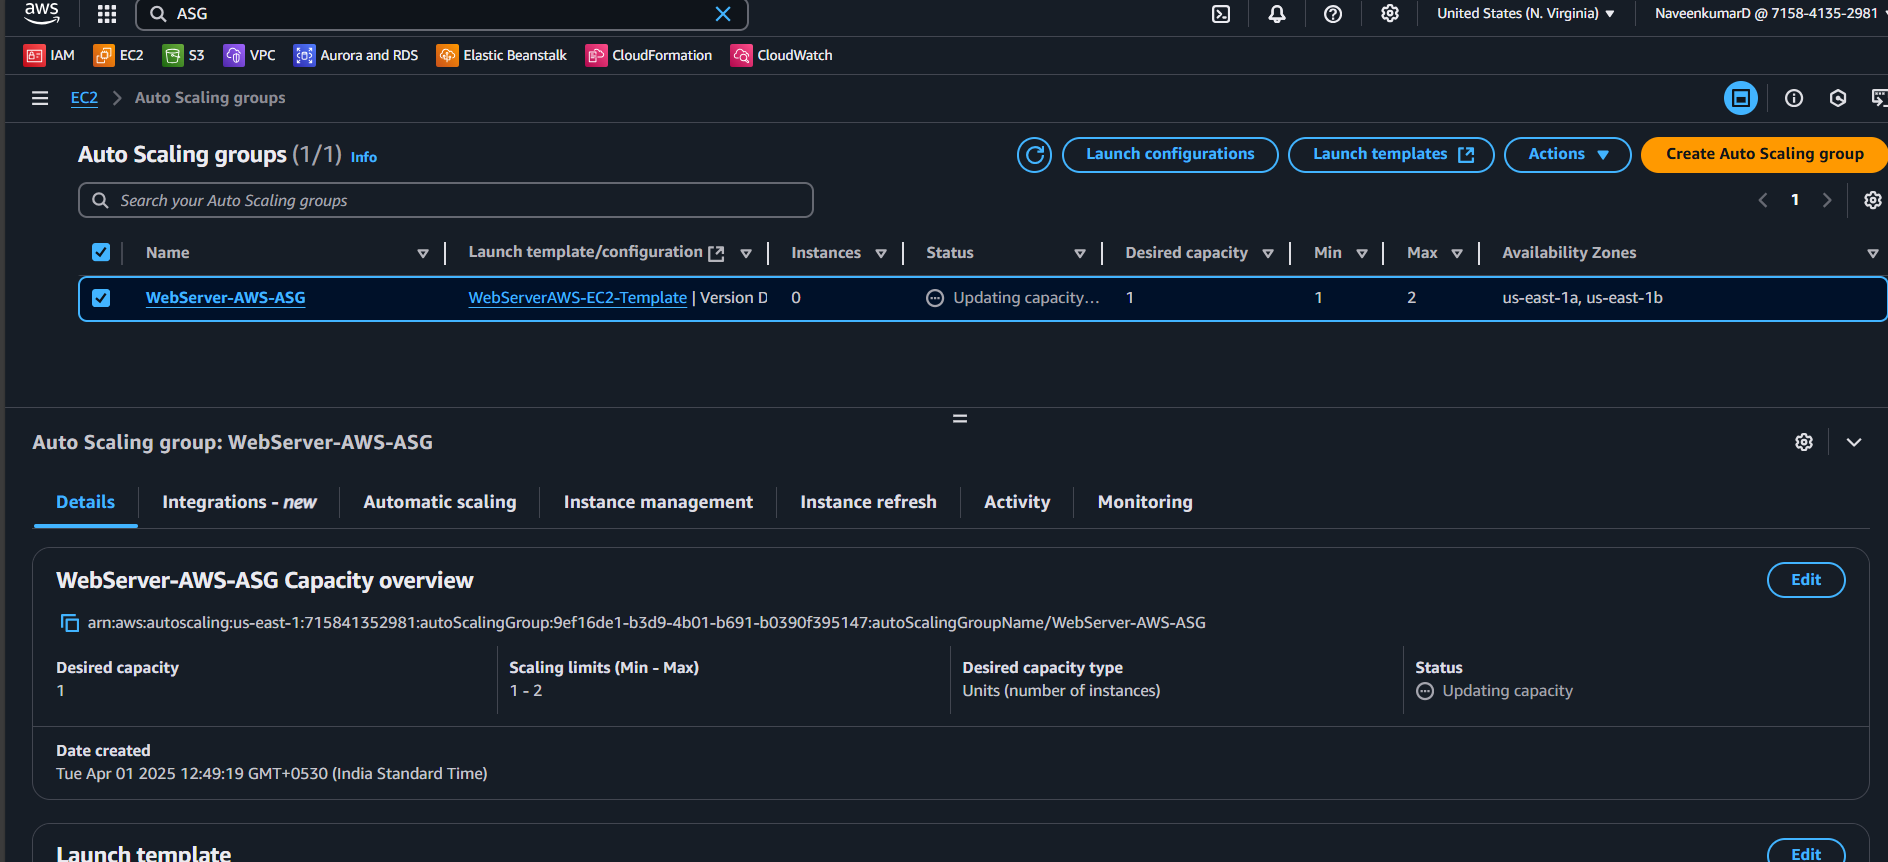Open the Actions dropdown
Viewport: 1888px width, 862px height.
click(1568, 155)
